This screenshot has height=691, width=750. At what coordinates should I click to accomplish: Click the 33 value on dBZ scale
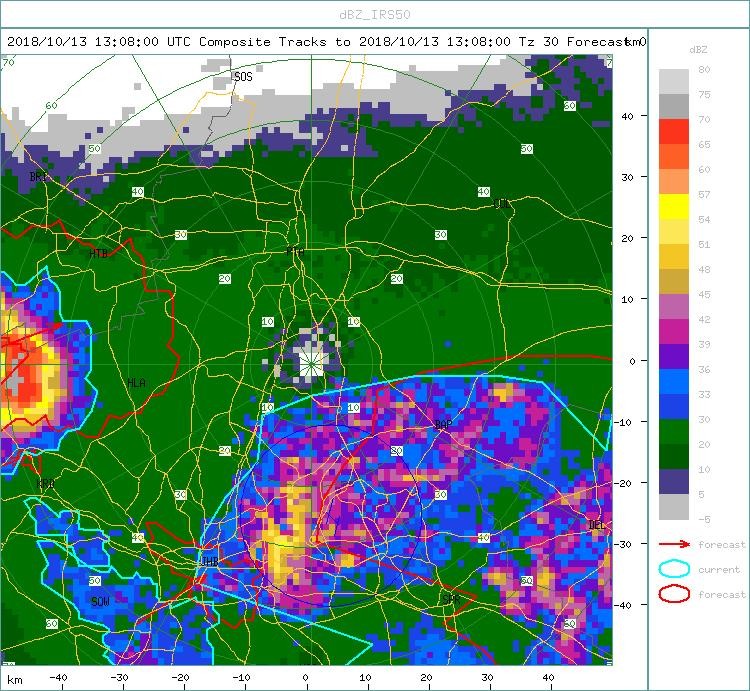click(x=704, y=395)
